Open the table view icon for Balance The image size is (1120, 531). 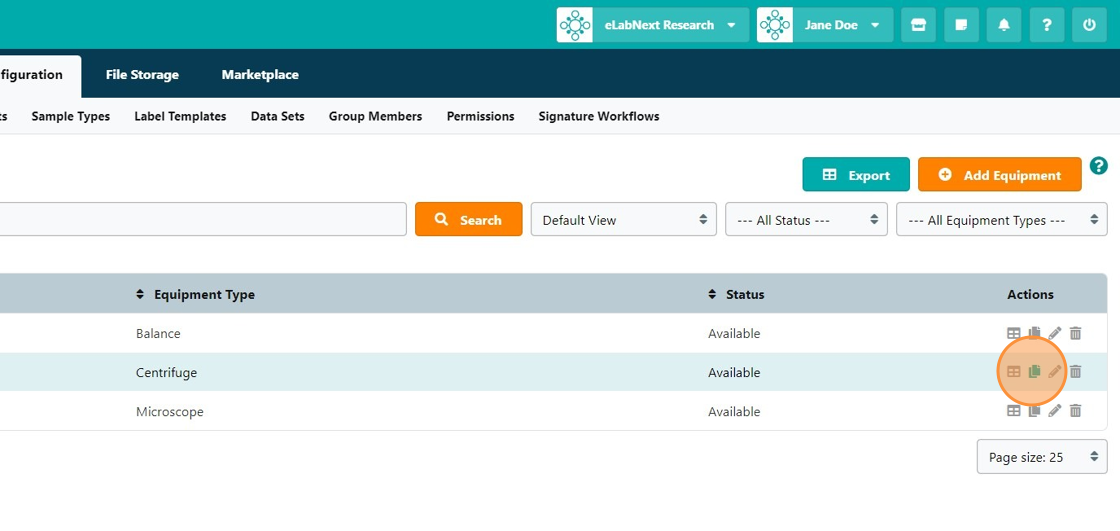pos(1013,333)
